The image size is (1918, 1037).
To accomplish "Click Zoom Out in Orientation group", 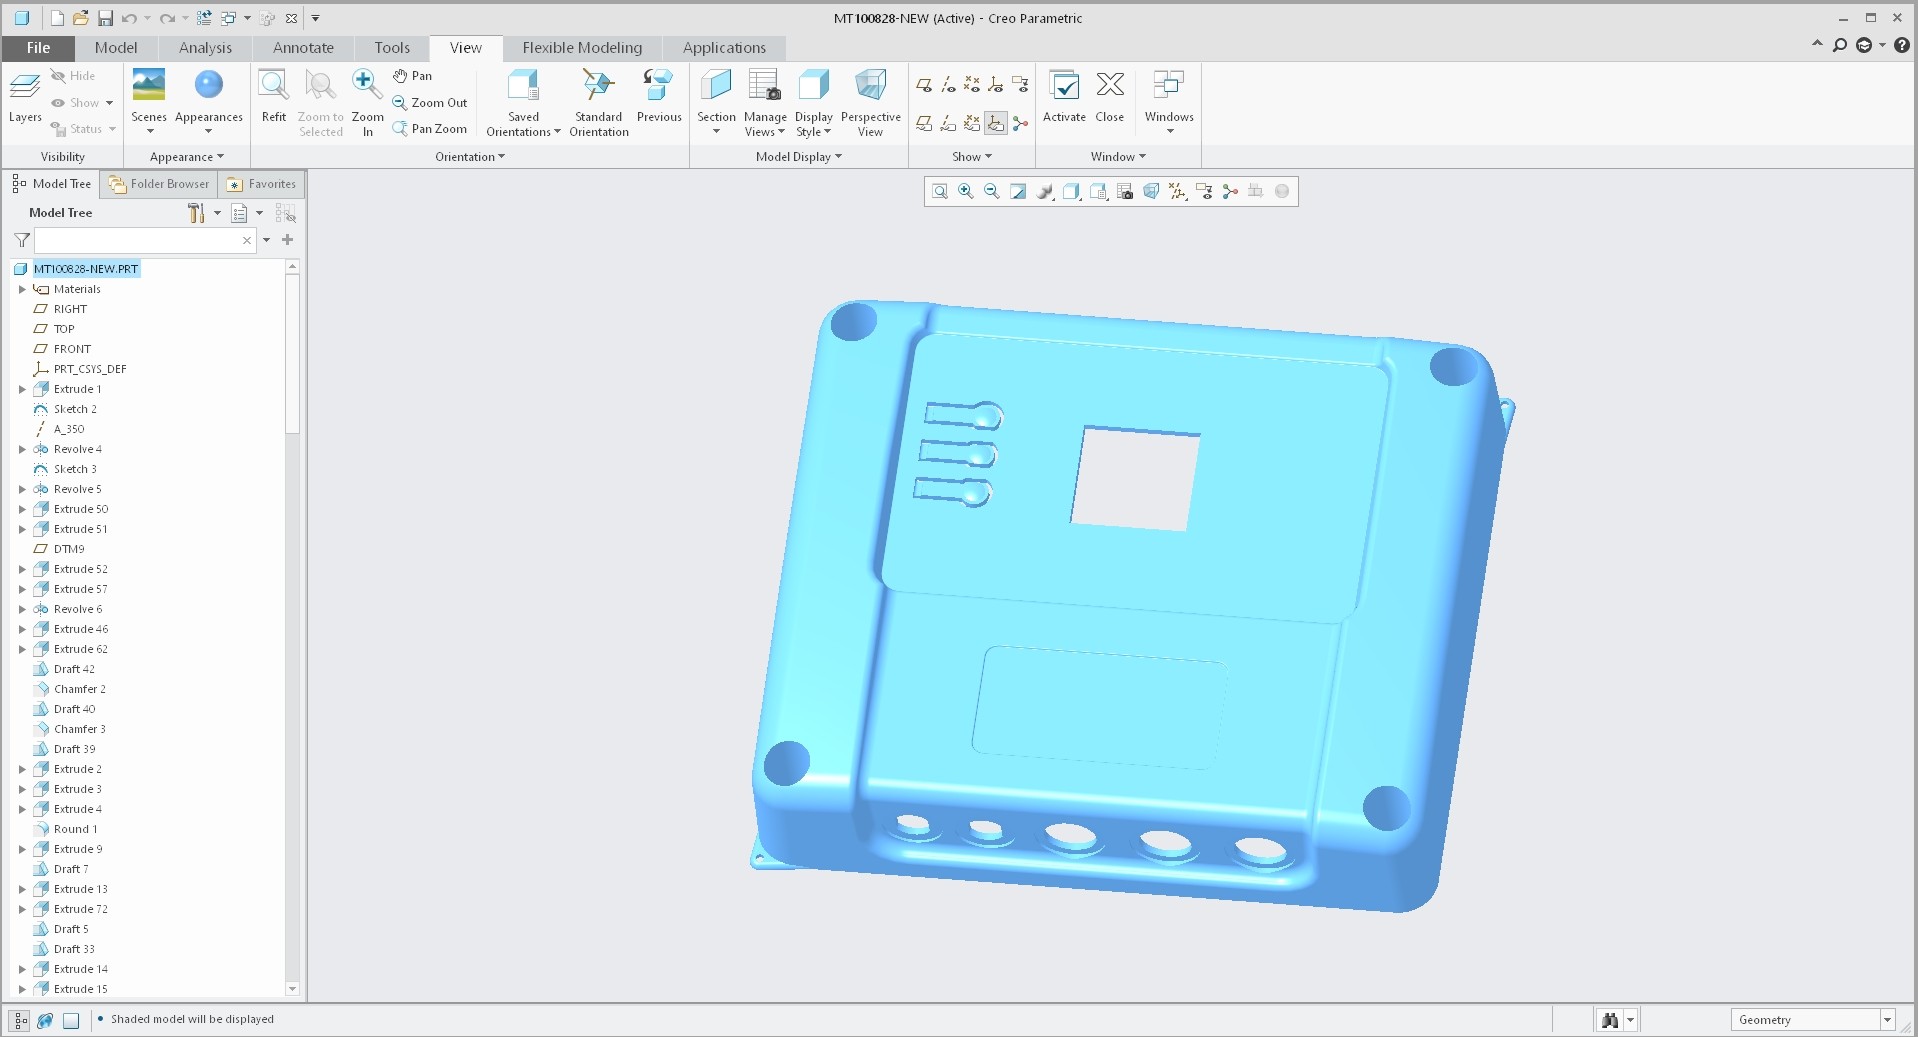I will (x=429, y=103).
